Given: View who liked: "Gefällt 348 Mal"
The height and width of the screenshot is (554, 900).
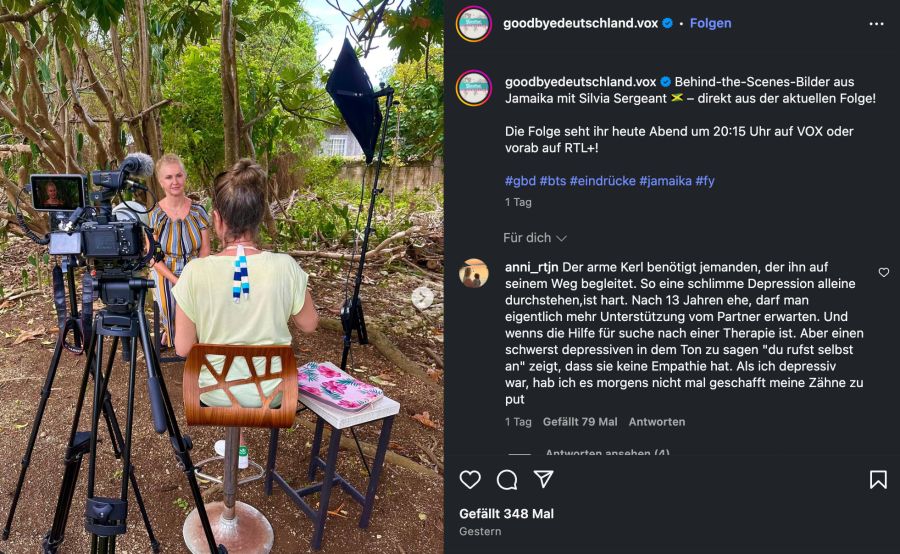Looking at the screenshot, I should click(x=506, y=514).
